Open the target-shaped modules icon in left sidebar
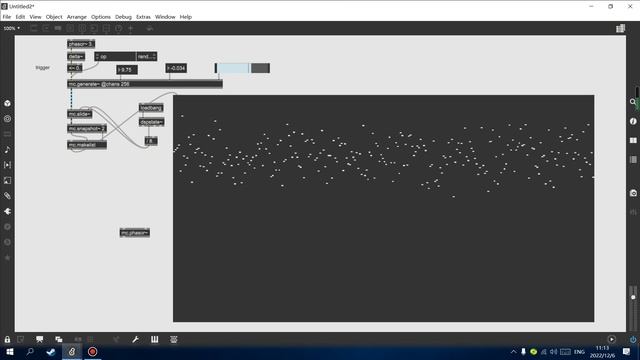This screenshot has width=640, height=360. tap(7, 119)
